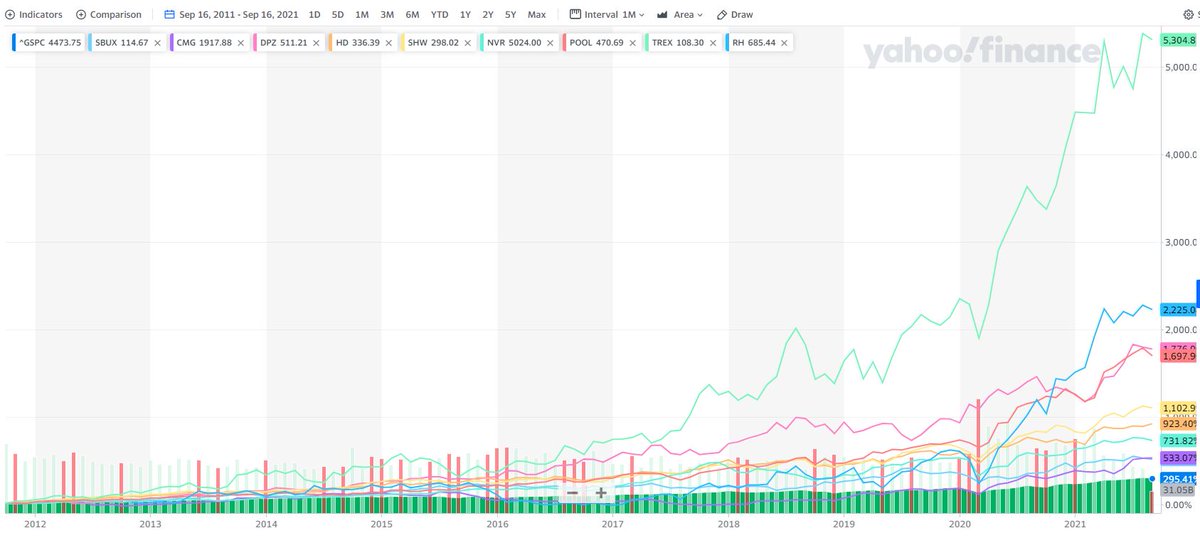Click the 31.05B volume tag
The width and height of the screenshot is (1200, 538).
point(1177,490)
